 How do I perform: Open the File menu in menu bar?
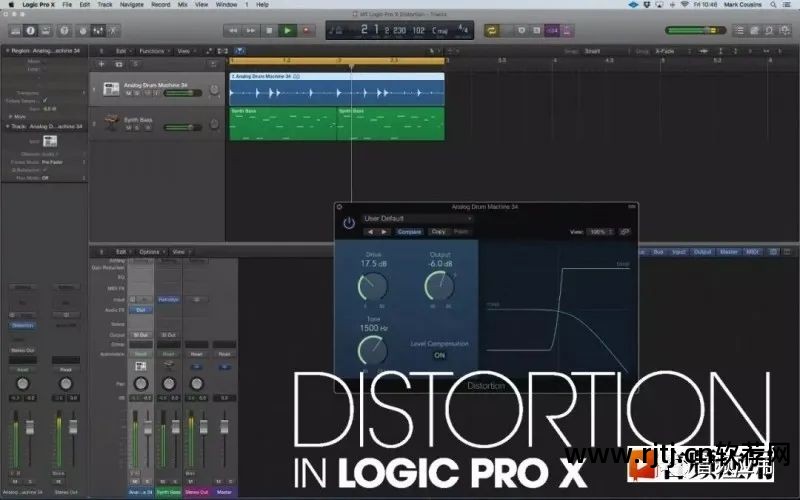pyautogui.click(x=67, y=5)
